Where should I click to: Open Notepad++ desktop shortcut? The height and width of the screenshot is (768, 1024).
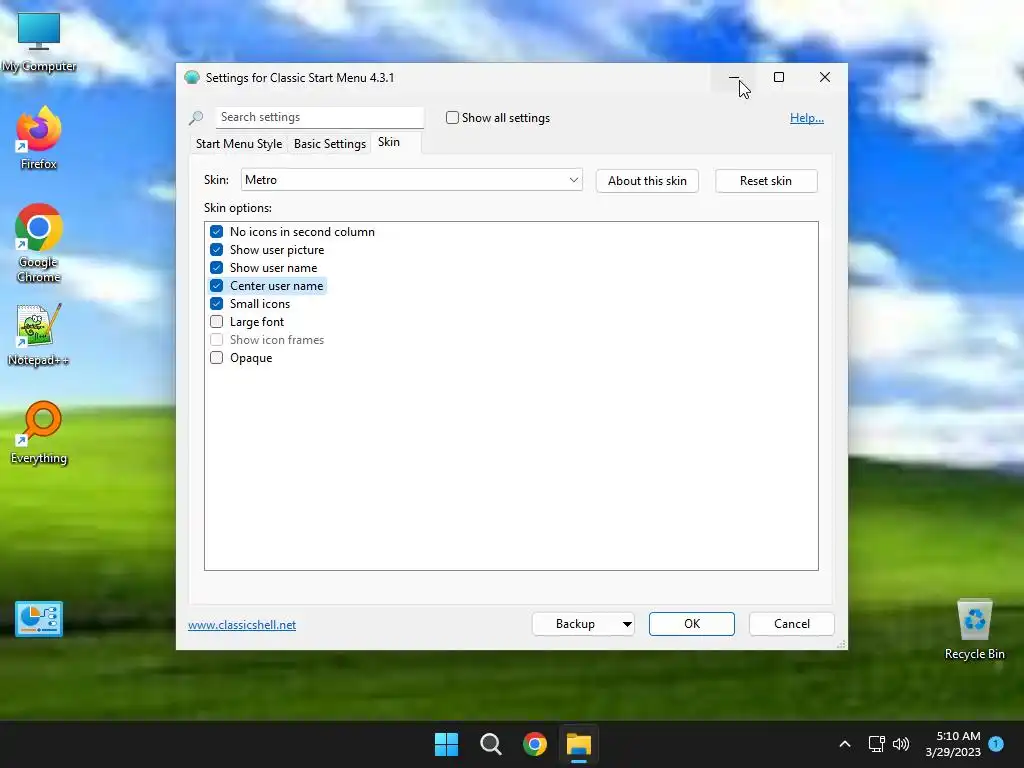point(39,334)
